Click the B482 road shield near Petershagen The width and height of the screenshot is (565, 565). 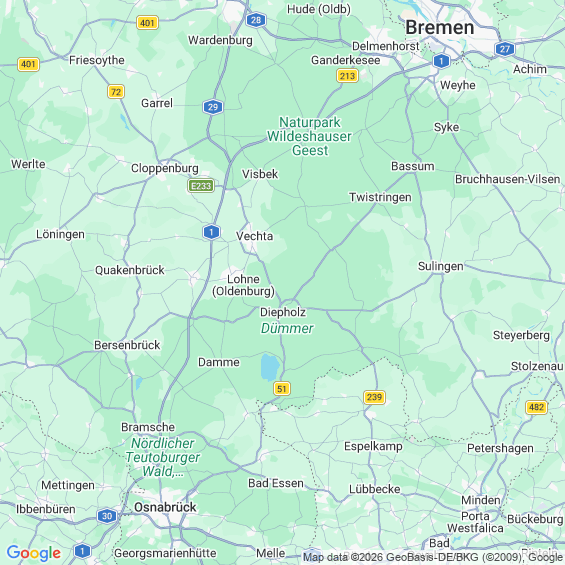point(537,407)
